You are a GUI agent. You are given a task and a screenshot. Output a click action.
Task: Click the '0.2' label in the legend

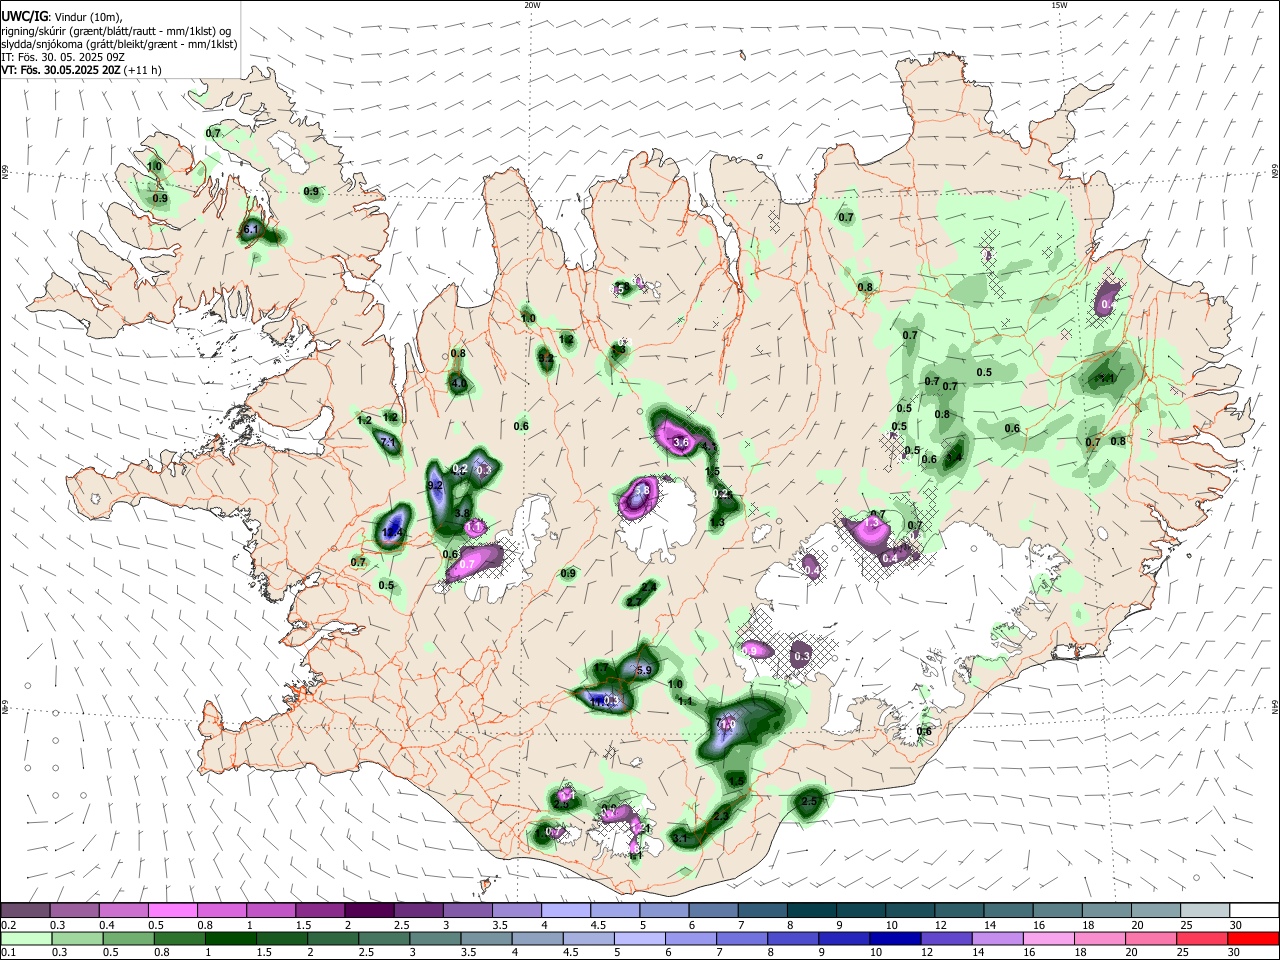[8, 925]
